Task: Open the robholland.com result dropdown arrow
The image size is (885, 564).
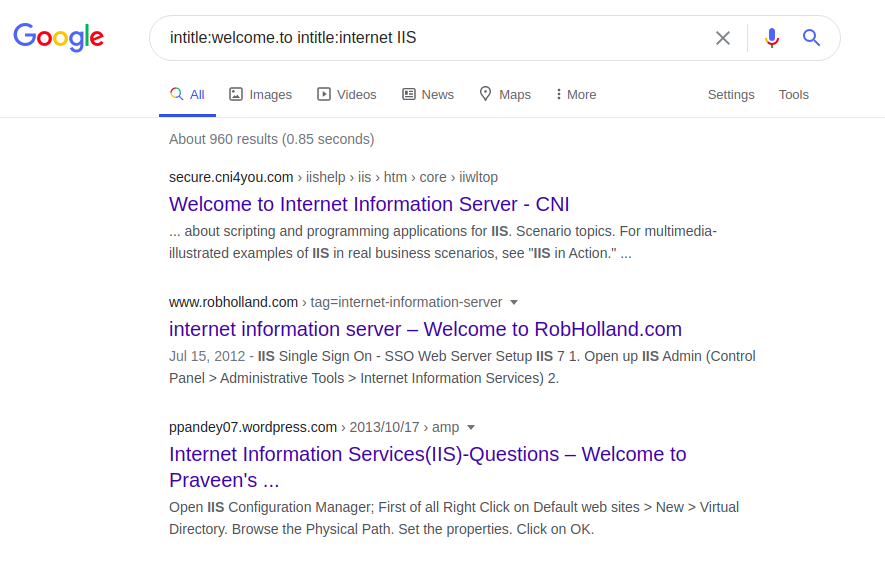Action: coord(514,302)
